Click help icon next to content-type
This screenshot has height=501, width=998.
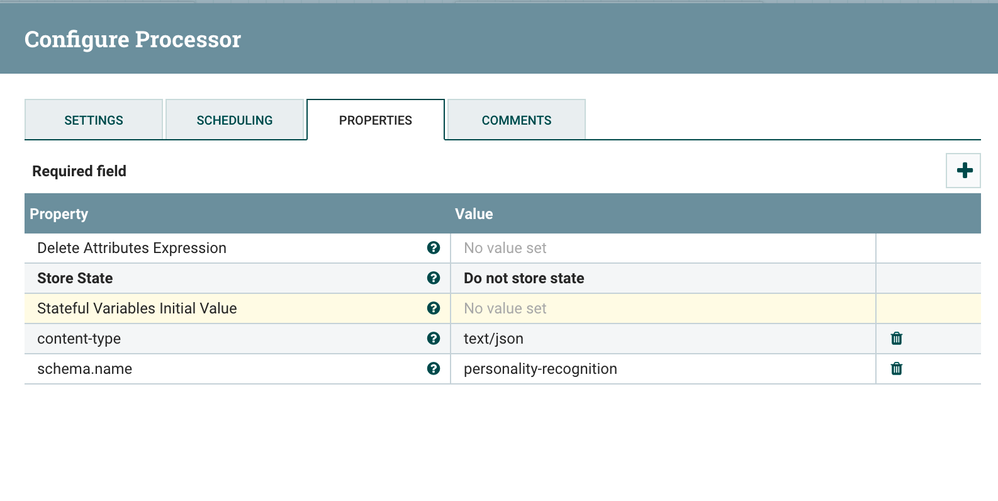[x=433, y=338]
